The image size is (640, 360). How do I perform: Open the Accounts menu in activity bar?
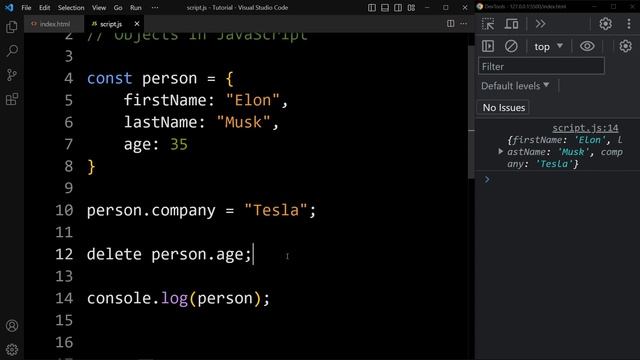tap(12, 326)
